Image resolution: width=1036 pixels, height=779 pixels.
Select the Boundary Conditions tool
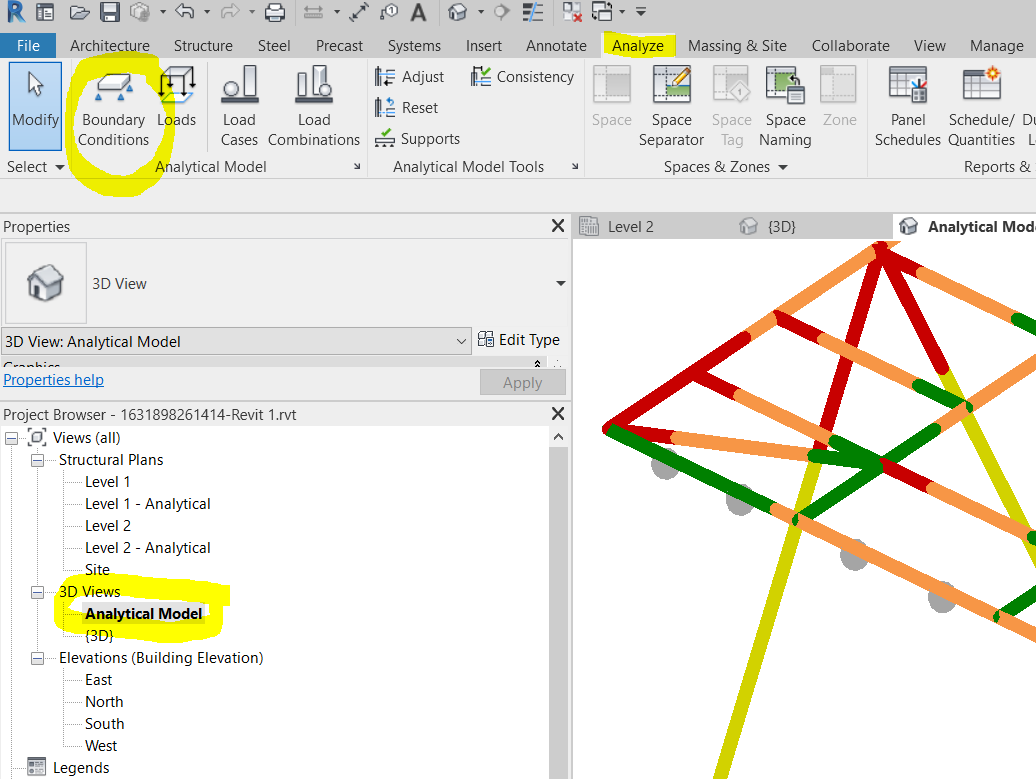pos(113,107)
